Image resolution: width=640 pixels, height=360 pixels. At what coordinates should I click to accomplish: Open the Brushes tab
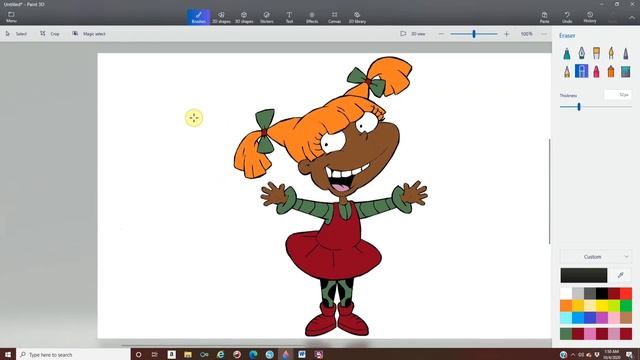199,17
